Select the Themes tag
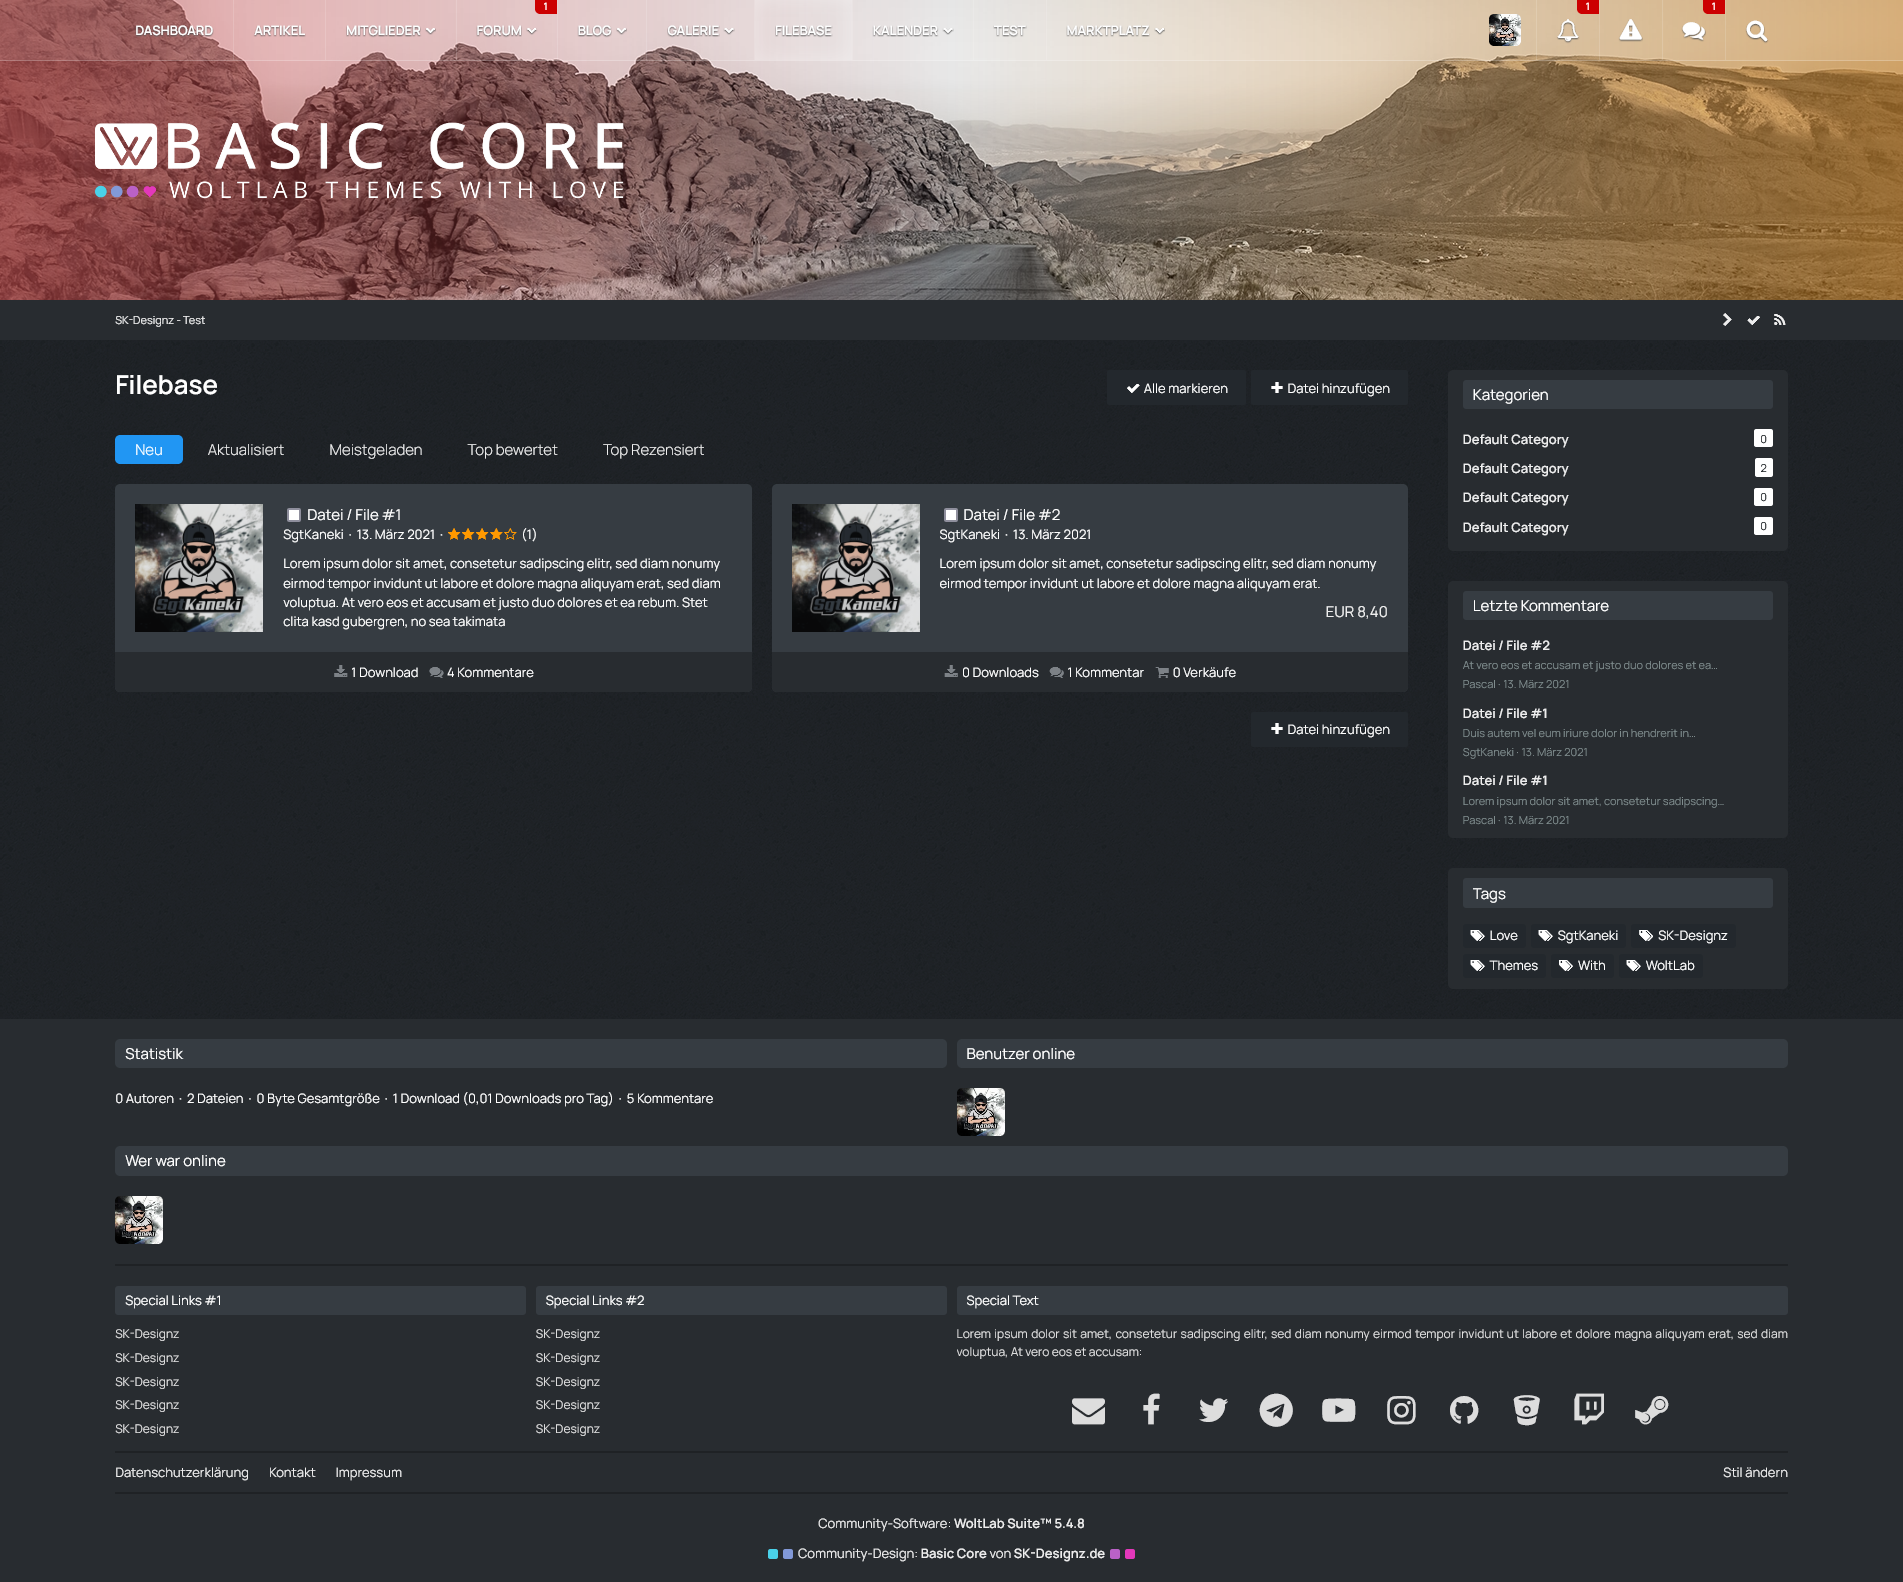Viewport: 1903px width, 1582px height. click(x=1504, y=965)
